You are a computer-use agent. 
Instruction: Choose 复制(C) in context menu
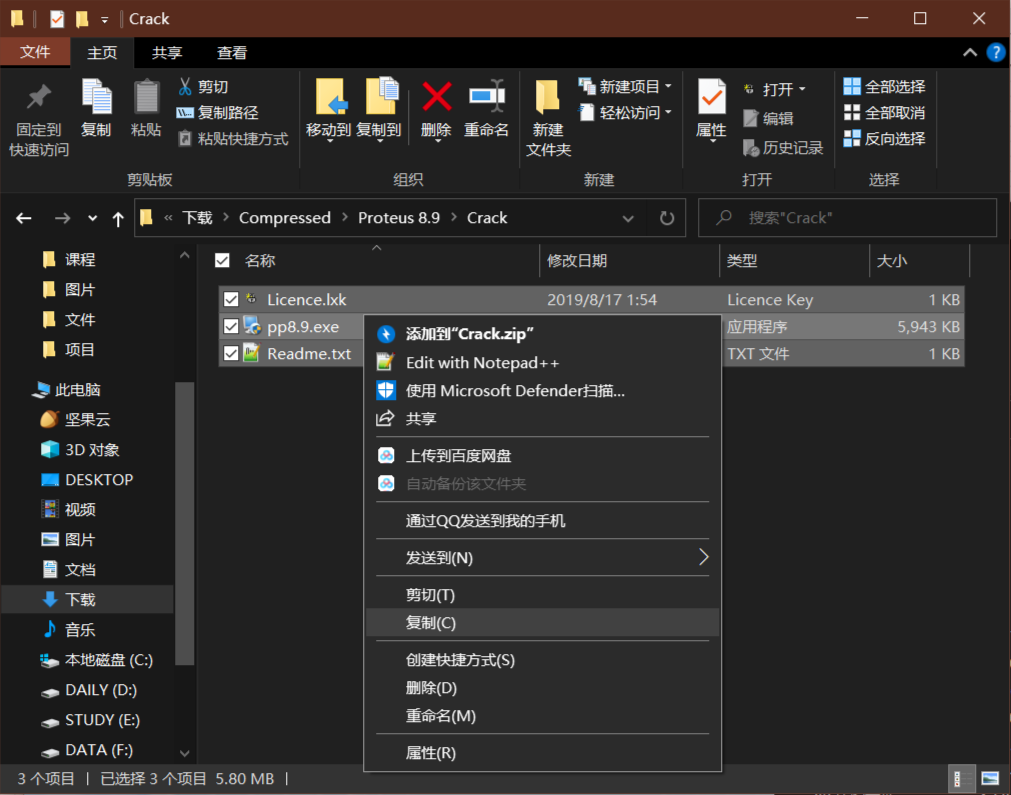click(x=543, y=623)
